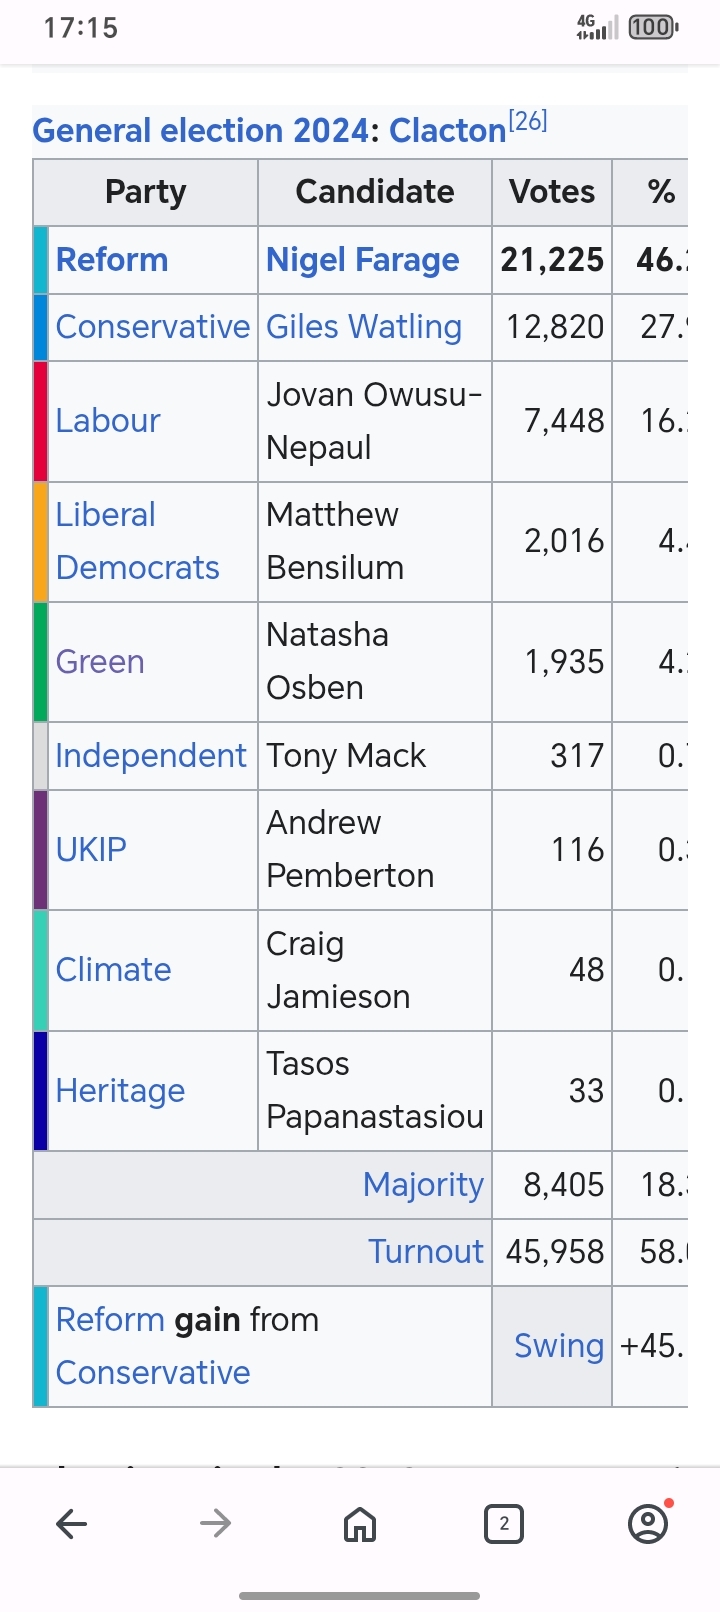Open the tabs switcher showing 2

504,1524
